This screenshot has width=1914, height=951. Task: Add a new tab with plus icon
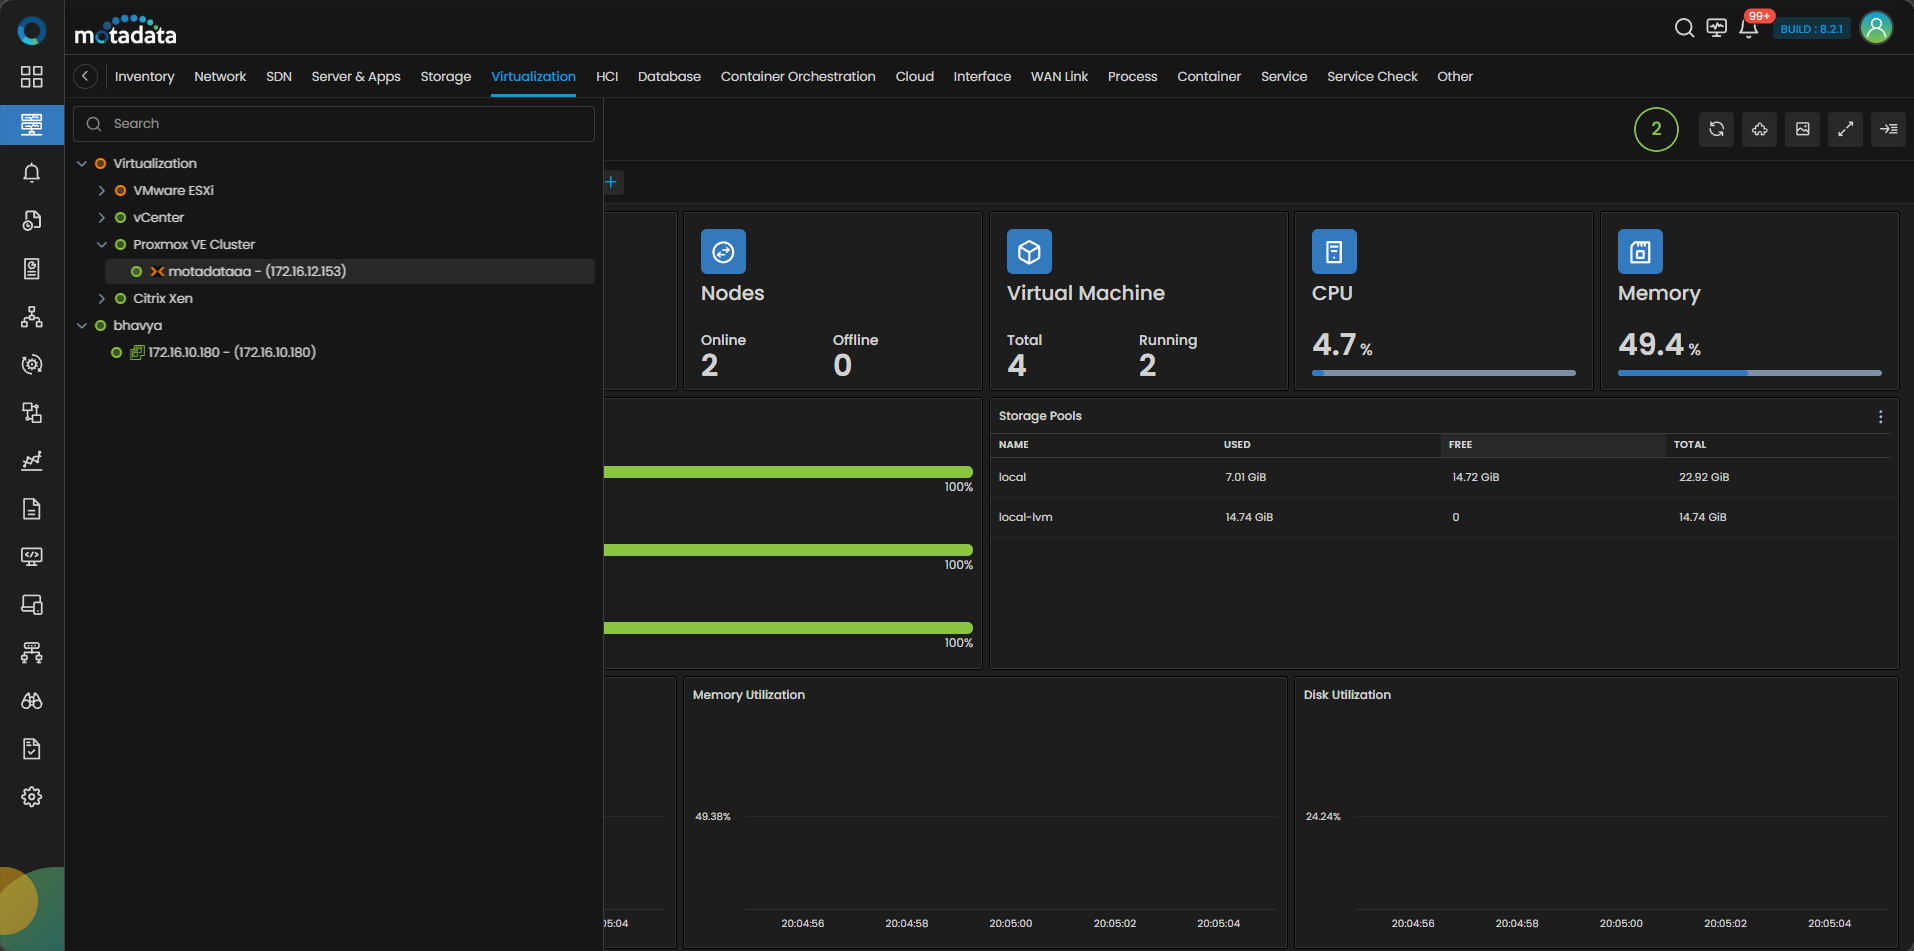tap(611, 182)
